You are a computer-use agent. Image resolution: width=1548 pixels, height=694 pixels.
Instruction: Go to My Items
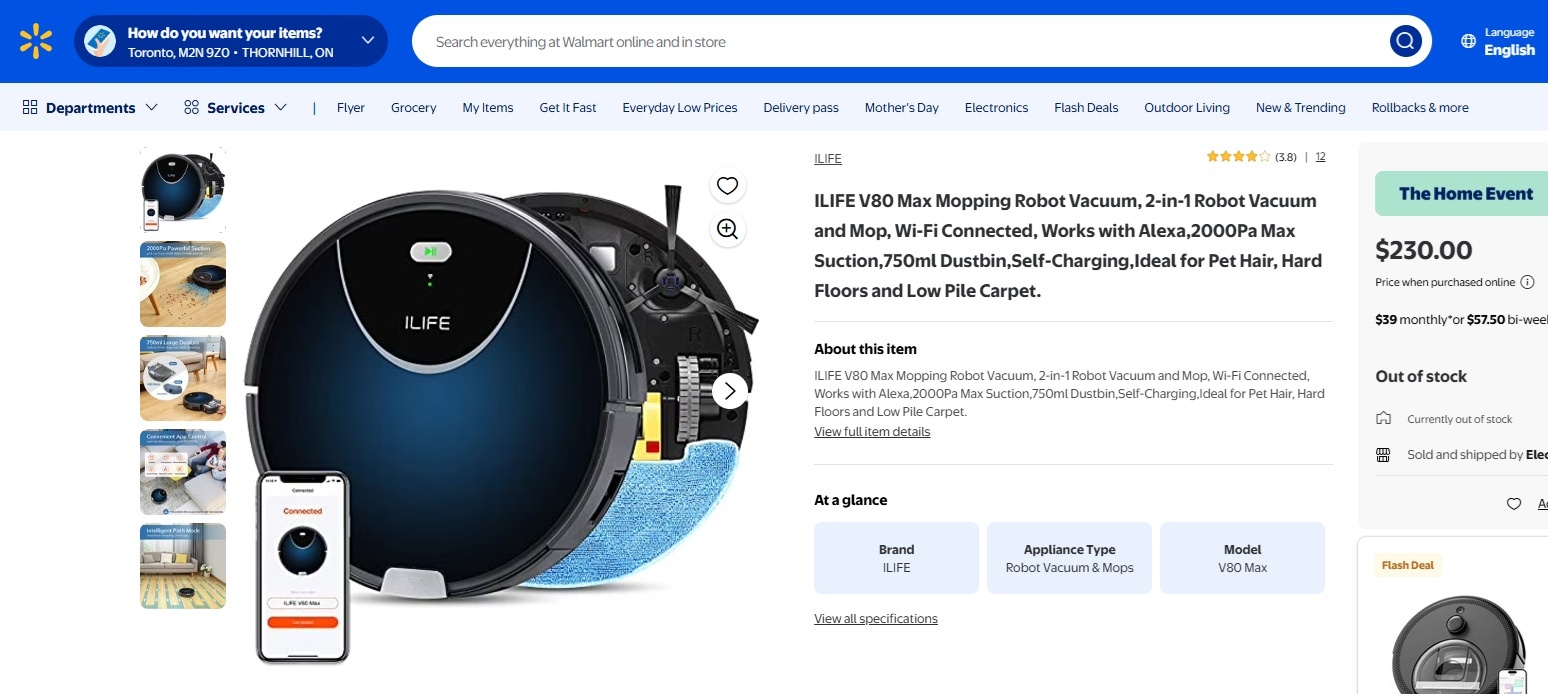pos(488,107)
